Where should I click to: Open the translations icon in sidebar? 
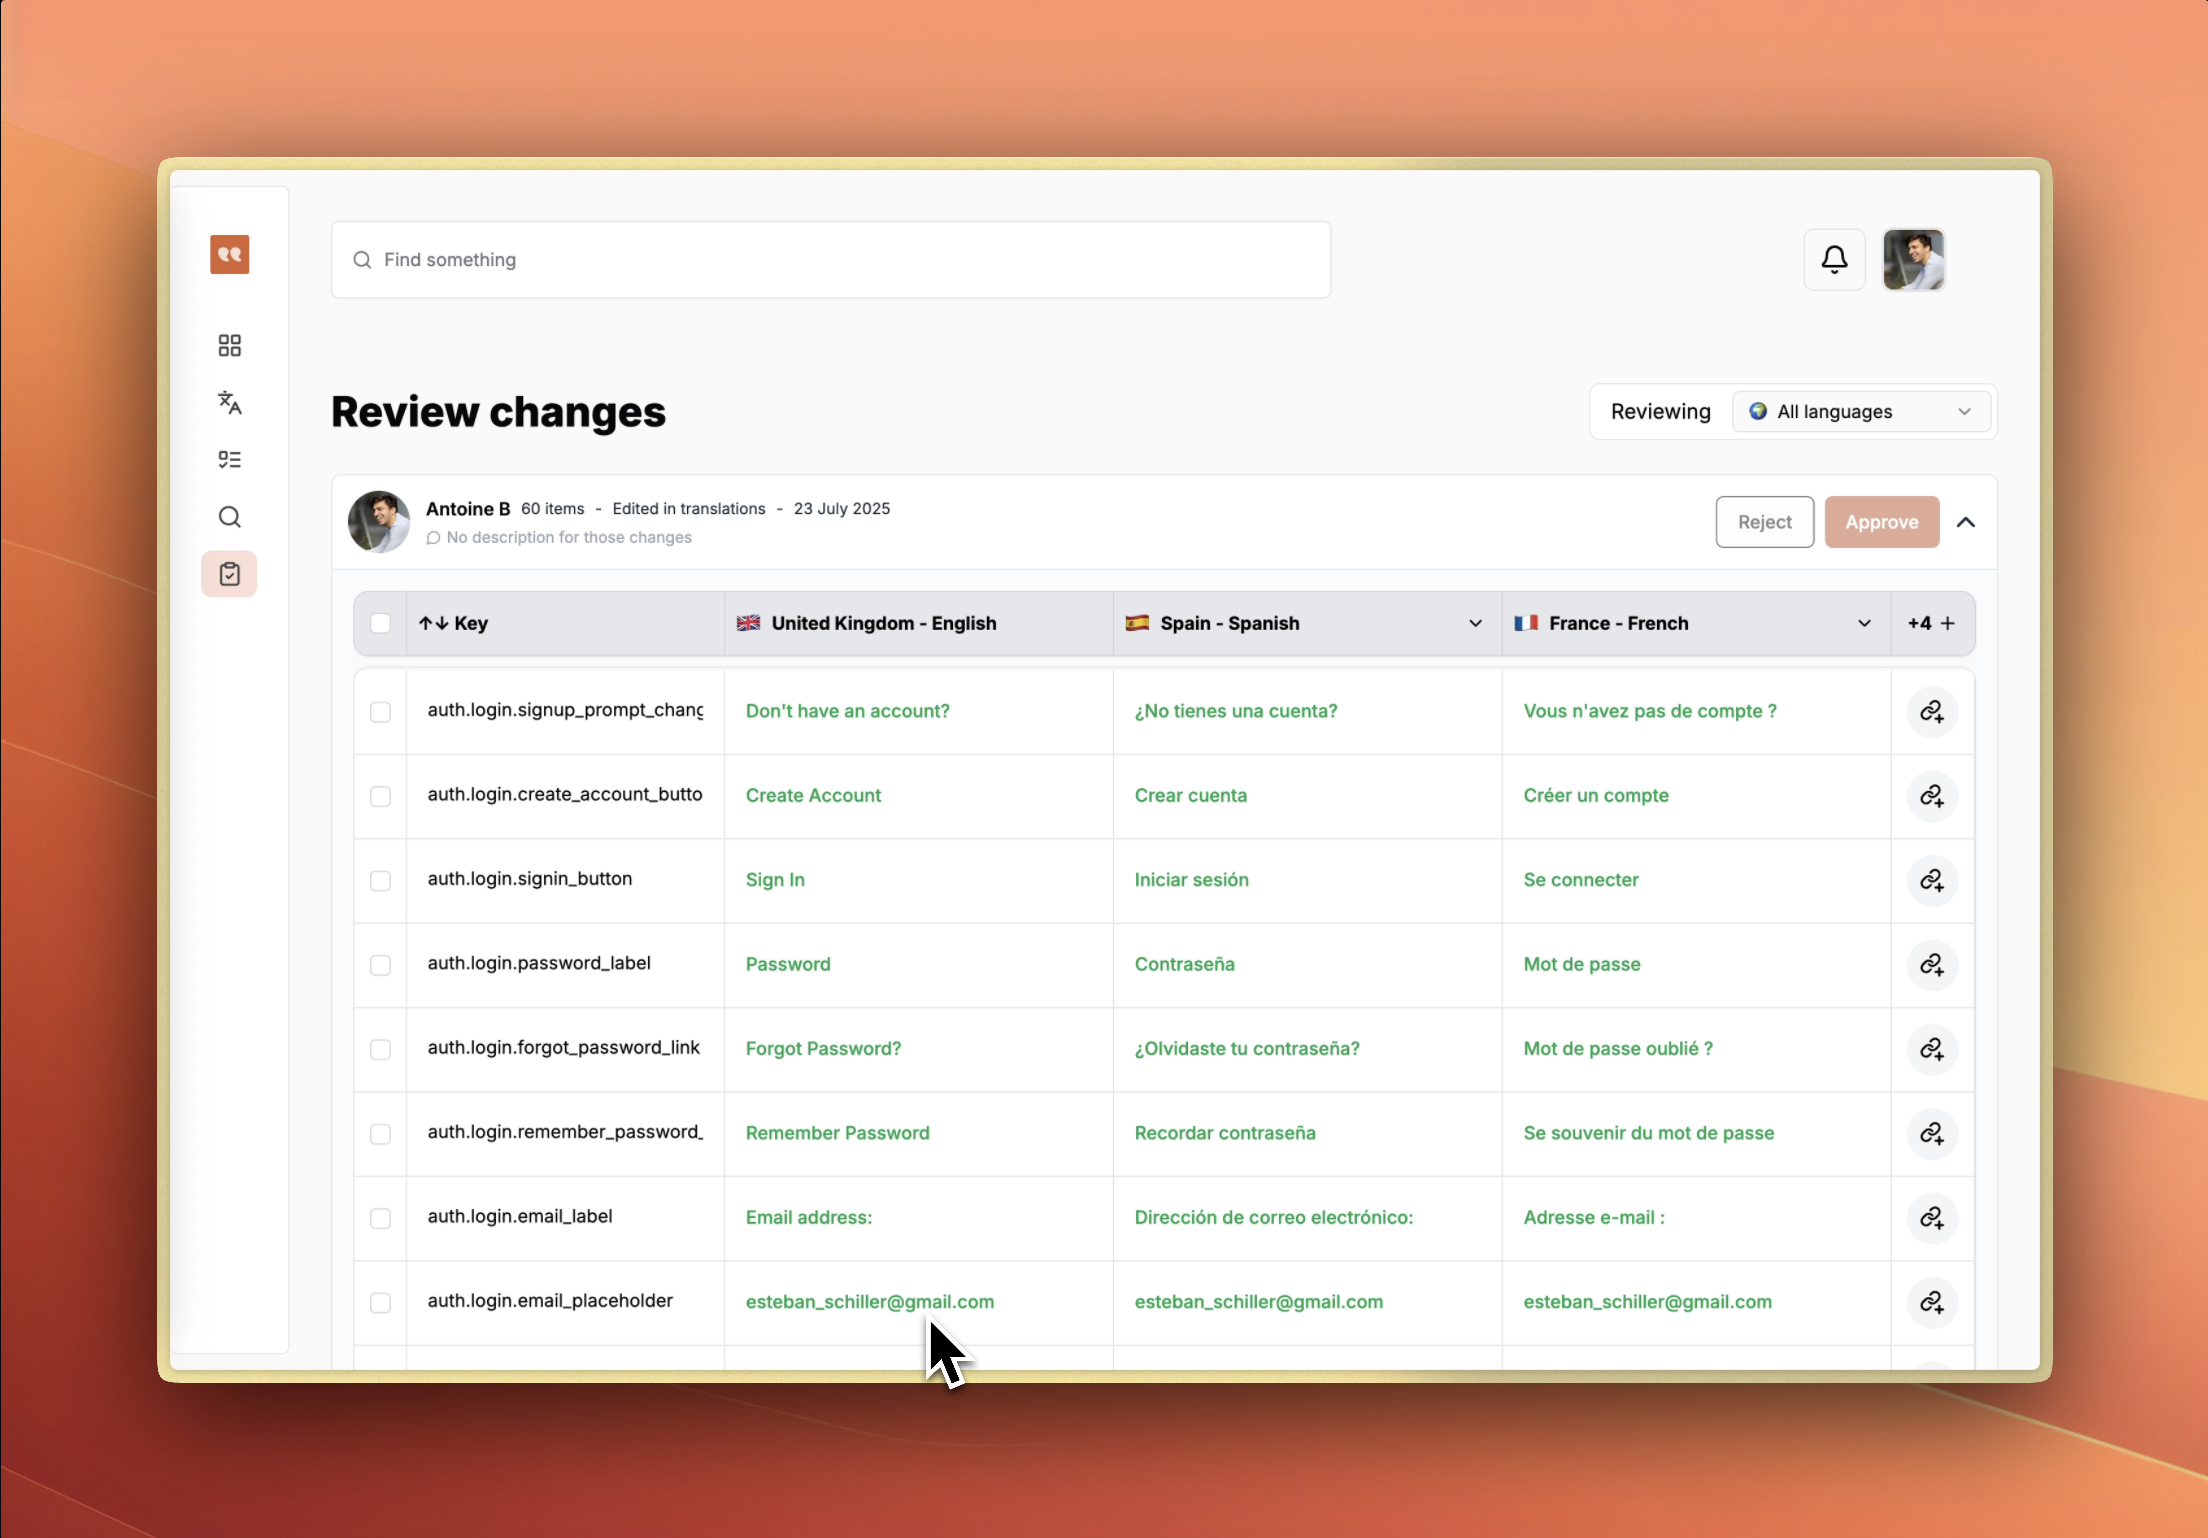tap(229, 402)
